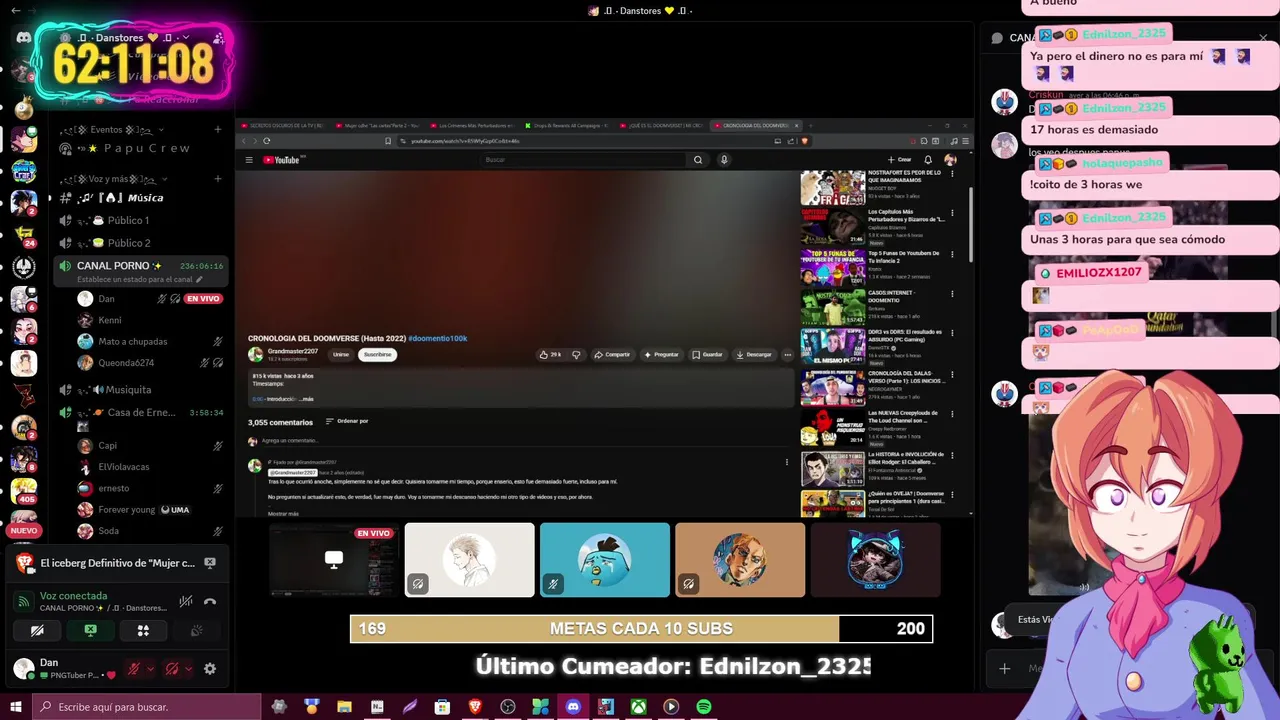Open the Windows Start menu
Viewport: 1280px width, 720px height.
[15, 707]
